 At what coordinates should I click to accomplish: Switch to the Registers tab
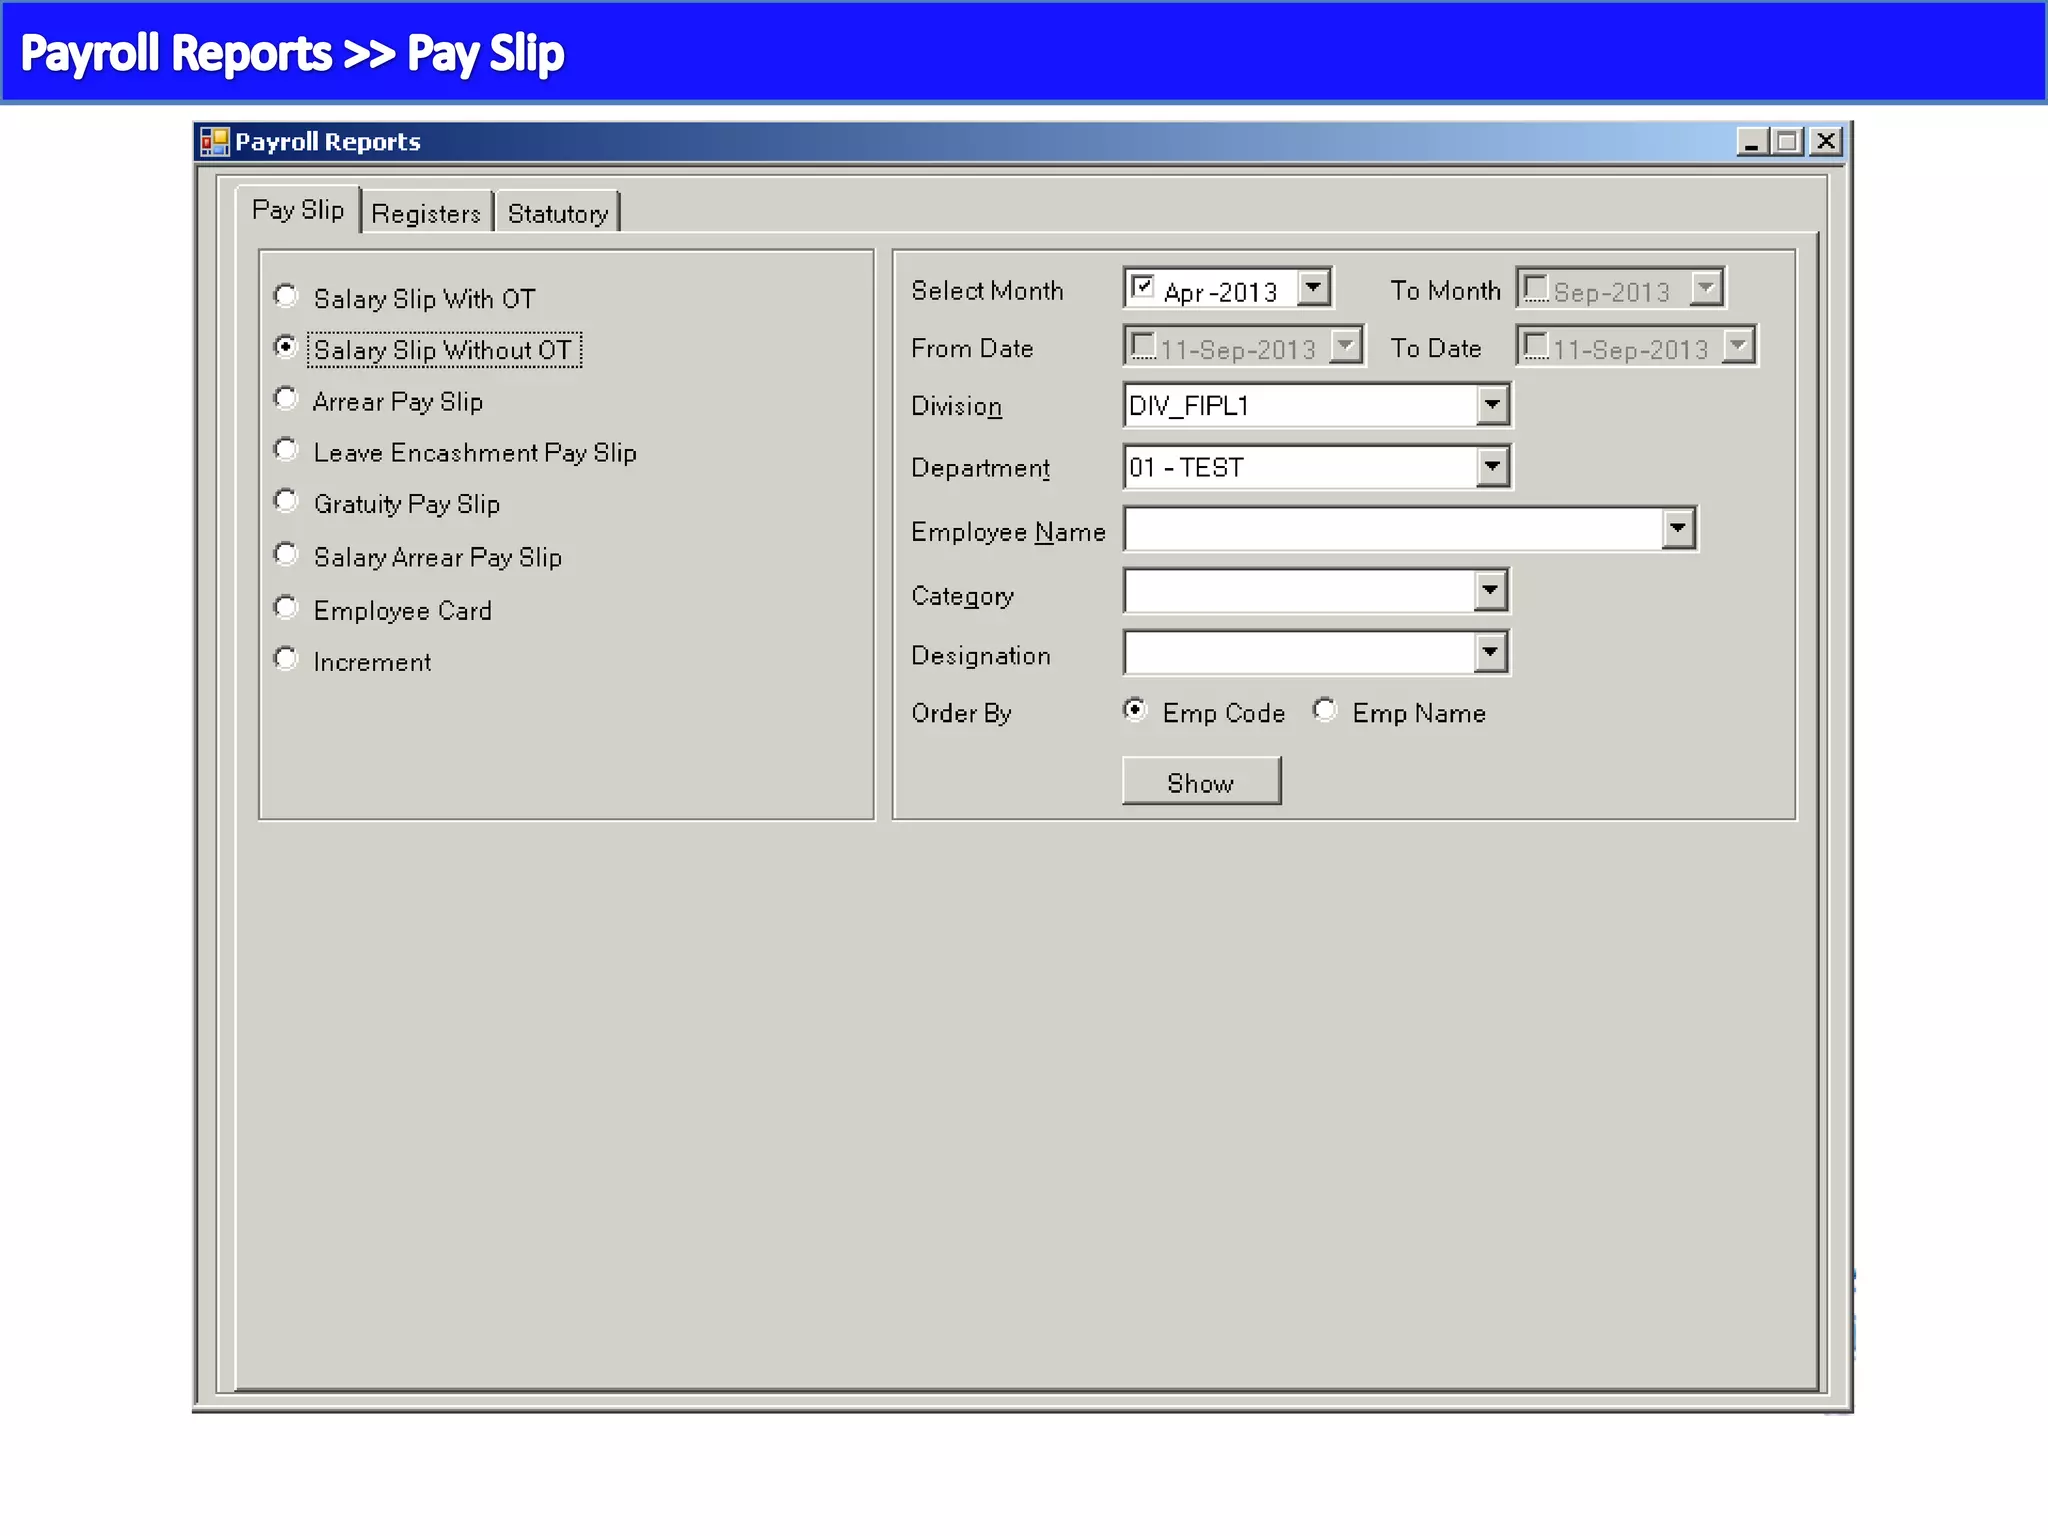click(x=426, y=213)
